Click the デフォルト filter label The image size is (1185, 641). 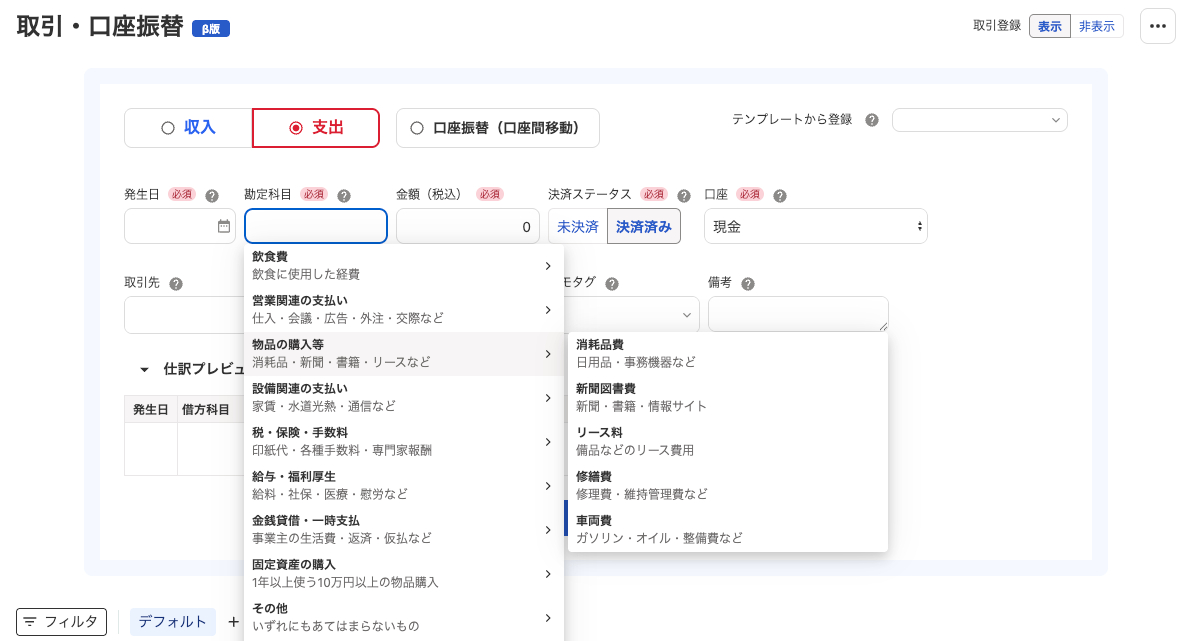coord(172,621)
